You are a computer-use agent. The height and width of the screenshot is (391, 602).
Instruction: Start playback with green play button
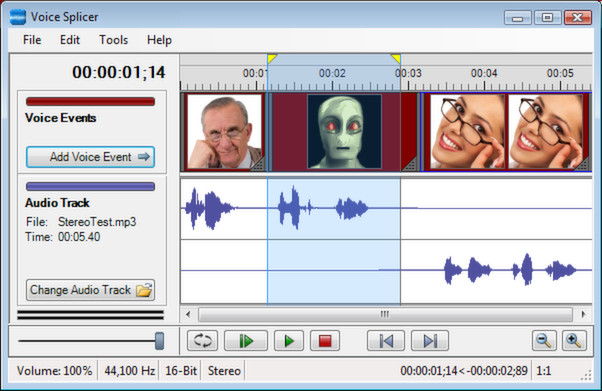289,340
